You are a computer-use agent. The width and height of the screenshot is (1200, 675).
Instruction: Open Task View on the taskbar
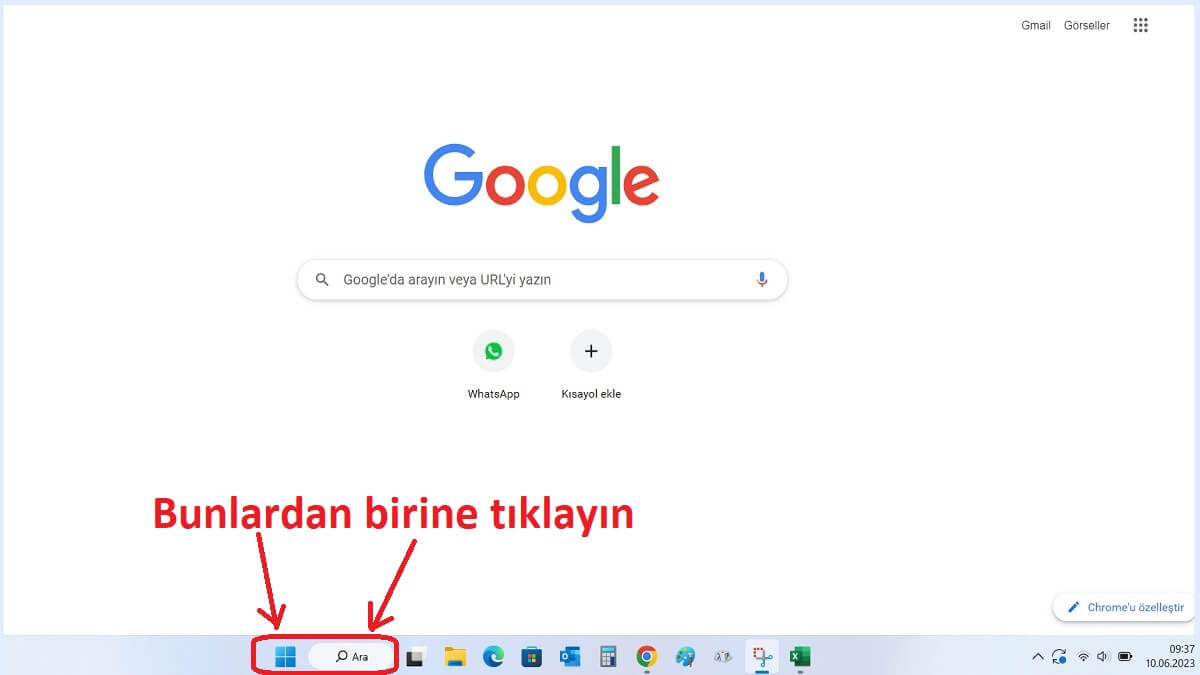coord(415,657)
